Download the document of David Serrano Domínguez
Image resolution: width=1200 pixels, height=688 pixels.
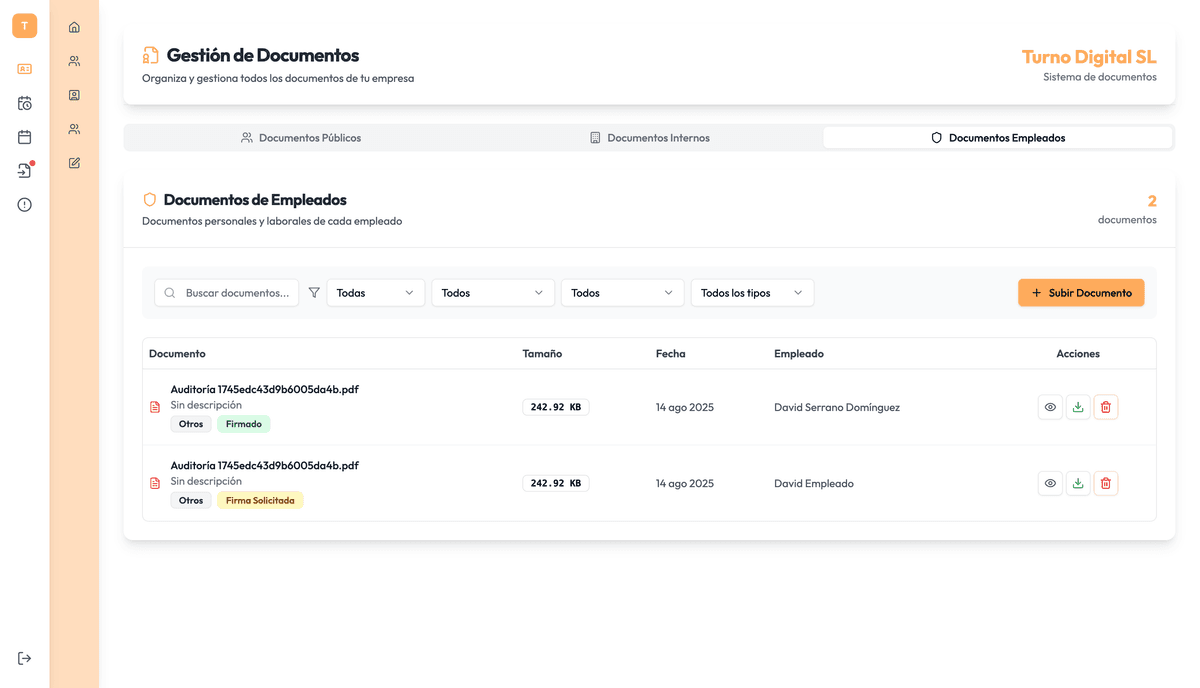(1078, 407)
